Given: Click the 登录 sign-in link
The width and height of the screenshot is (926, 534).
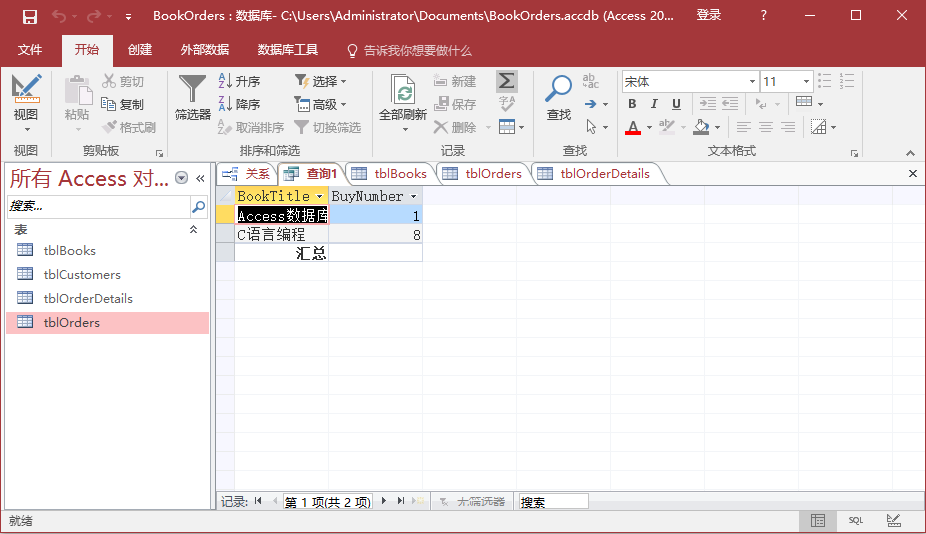Looking at the screenshot, I should [709, 16].
